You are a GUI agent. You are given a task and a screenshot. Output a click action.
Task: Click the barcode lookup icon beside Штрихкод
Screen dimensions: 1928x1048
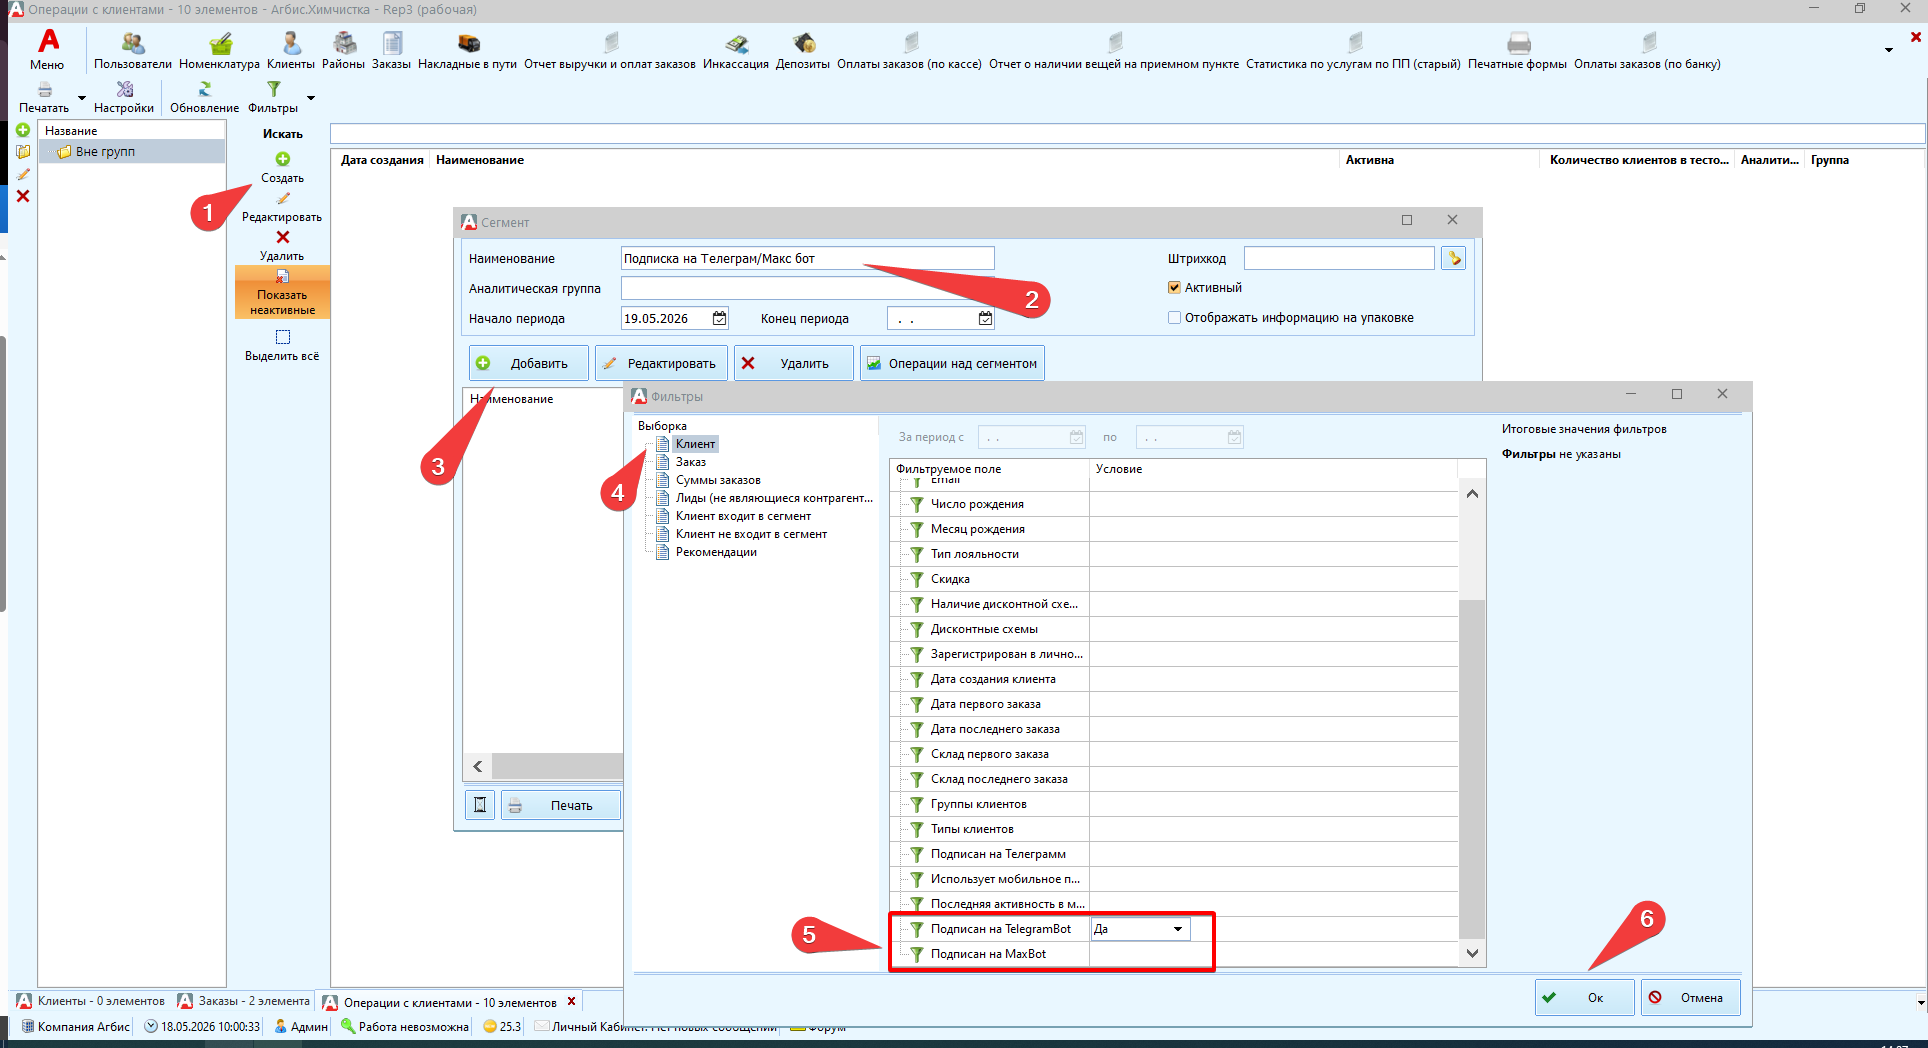point(1454,259)
